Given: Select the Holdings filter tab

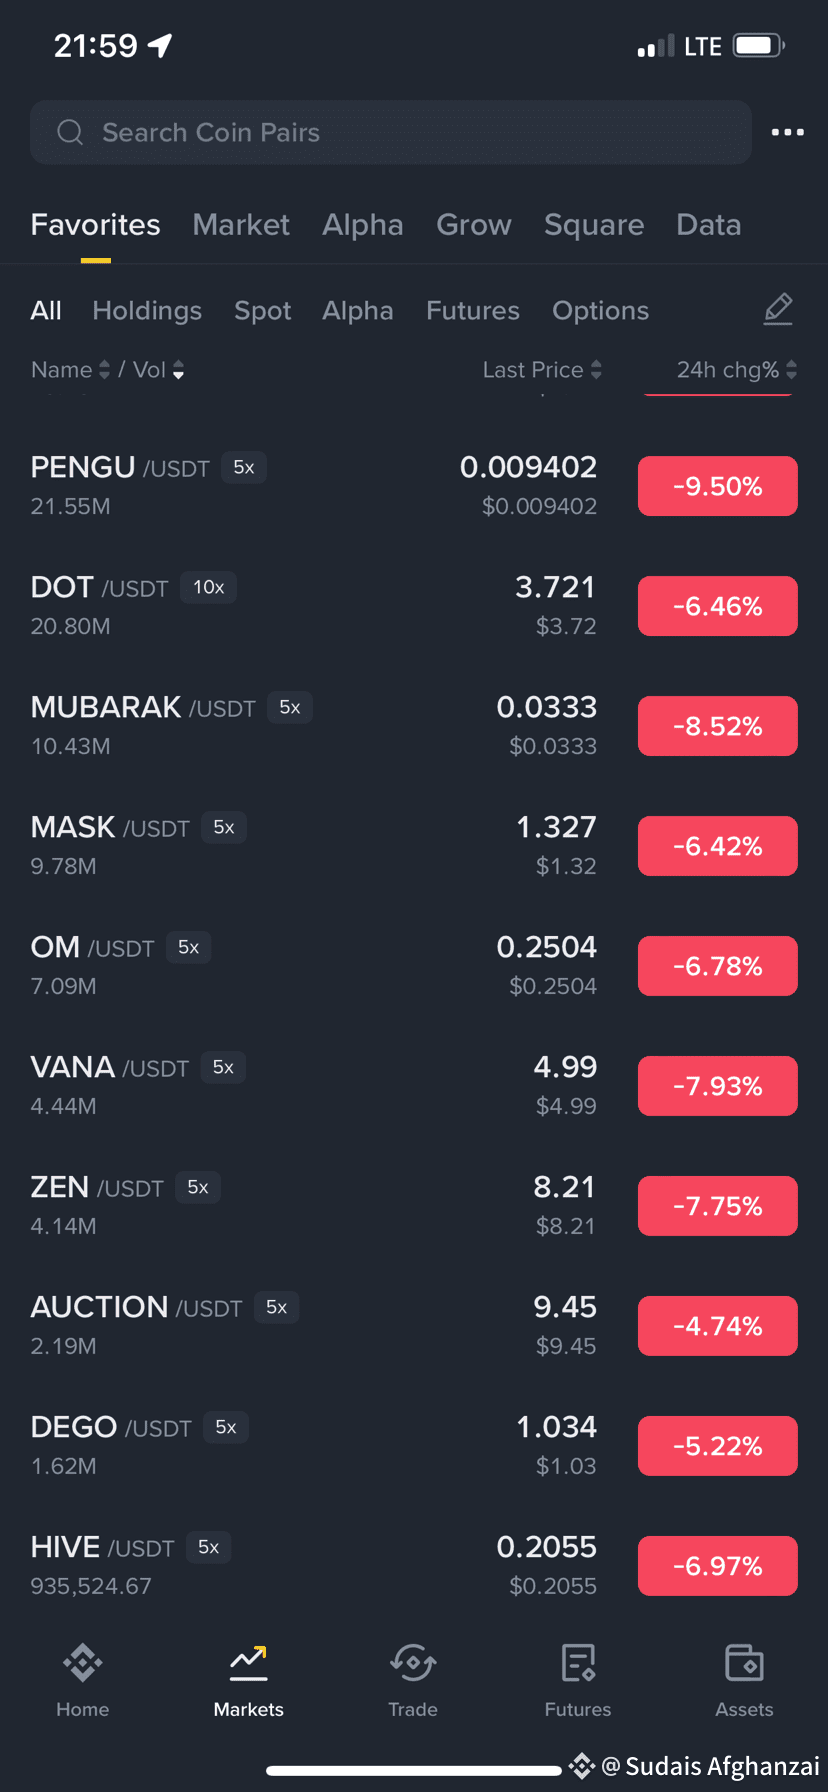Looking at the screenshot, I should coord(147,311).
